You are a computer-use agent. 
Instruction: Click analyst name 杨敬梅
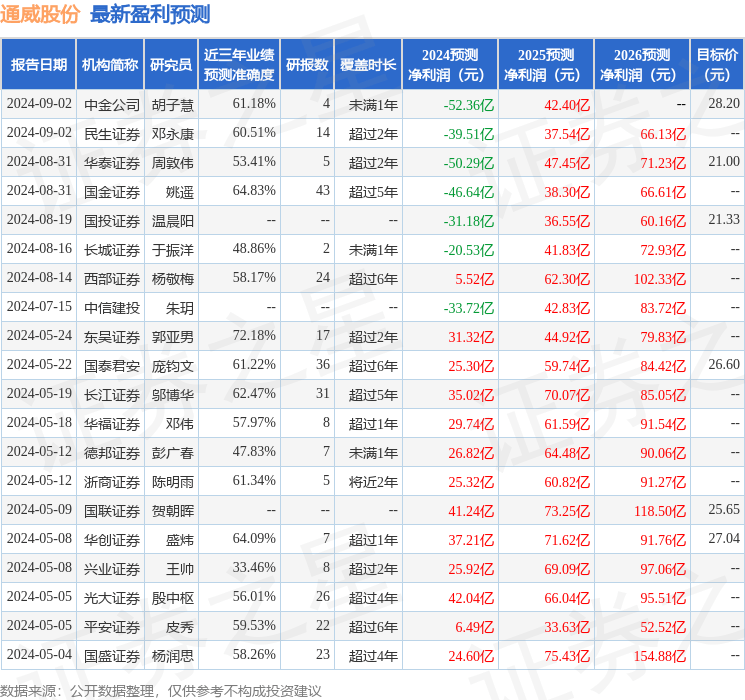pyautogui.click(x=172, y=278)
